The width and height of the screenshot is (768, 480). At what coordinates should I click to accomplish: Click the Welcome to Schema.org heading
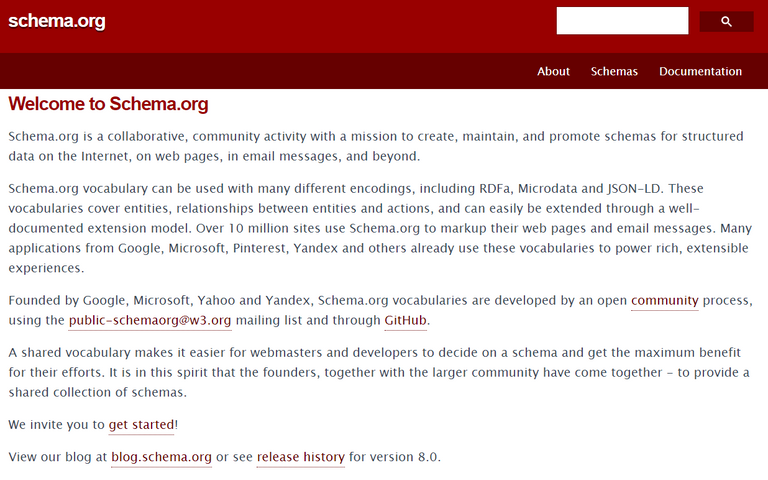point(108,104)
